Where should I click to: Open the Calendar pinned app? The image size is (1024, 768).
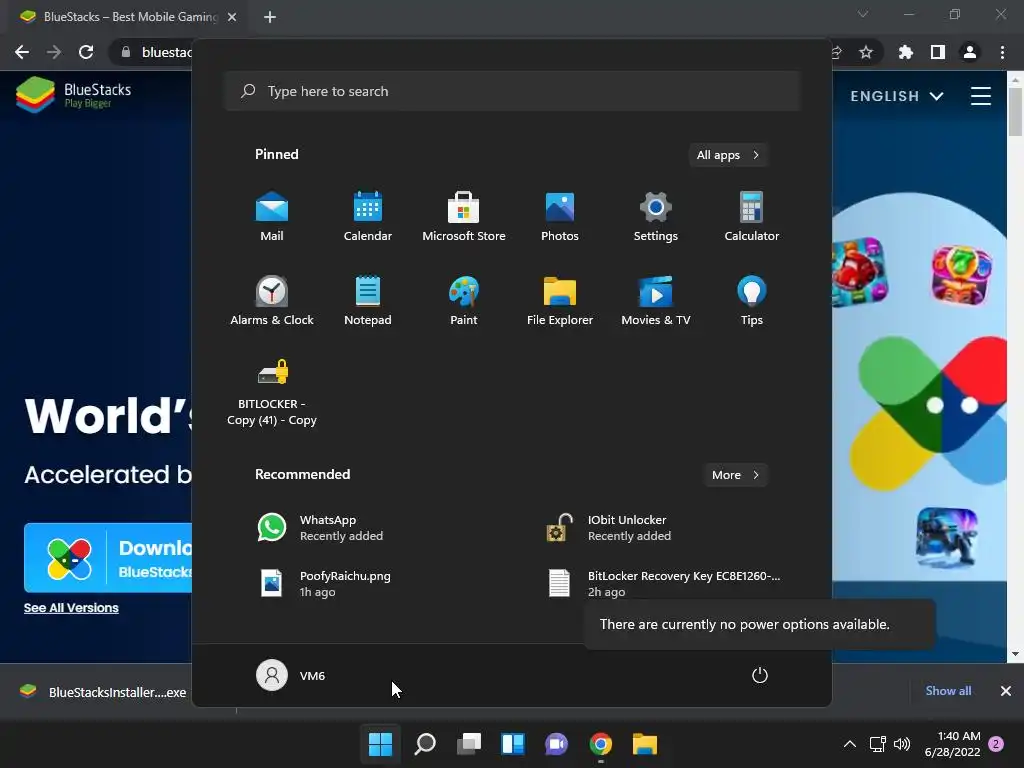point(368,216)
